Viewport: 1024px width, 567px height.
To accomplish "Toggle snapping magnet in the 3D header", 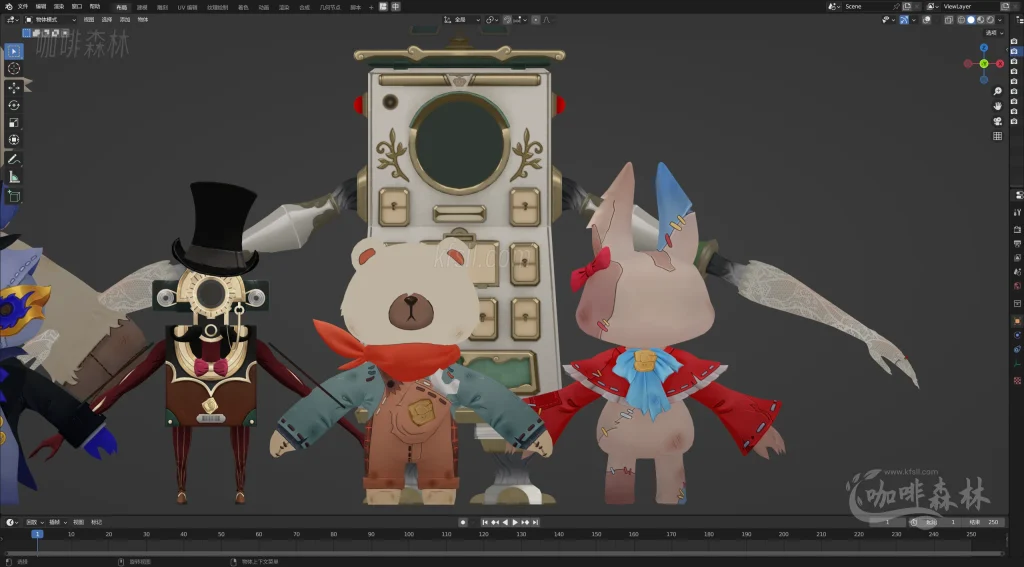I will (507, 20).
